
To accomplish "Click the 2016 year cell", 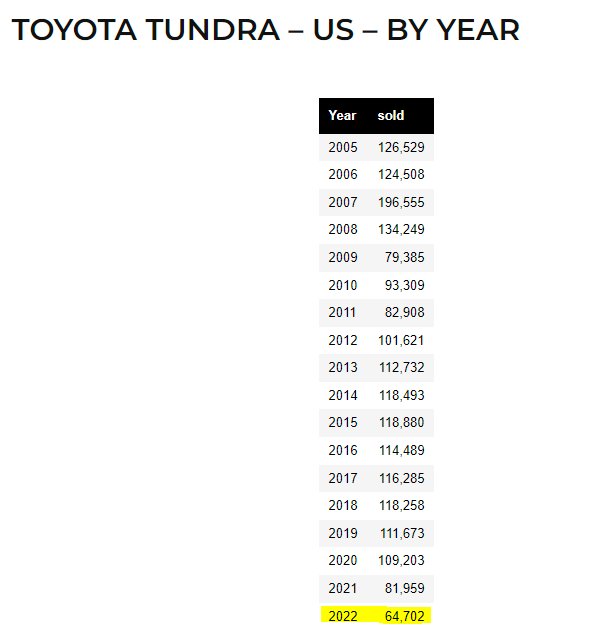I will coord(343,450).
